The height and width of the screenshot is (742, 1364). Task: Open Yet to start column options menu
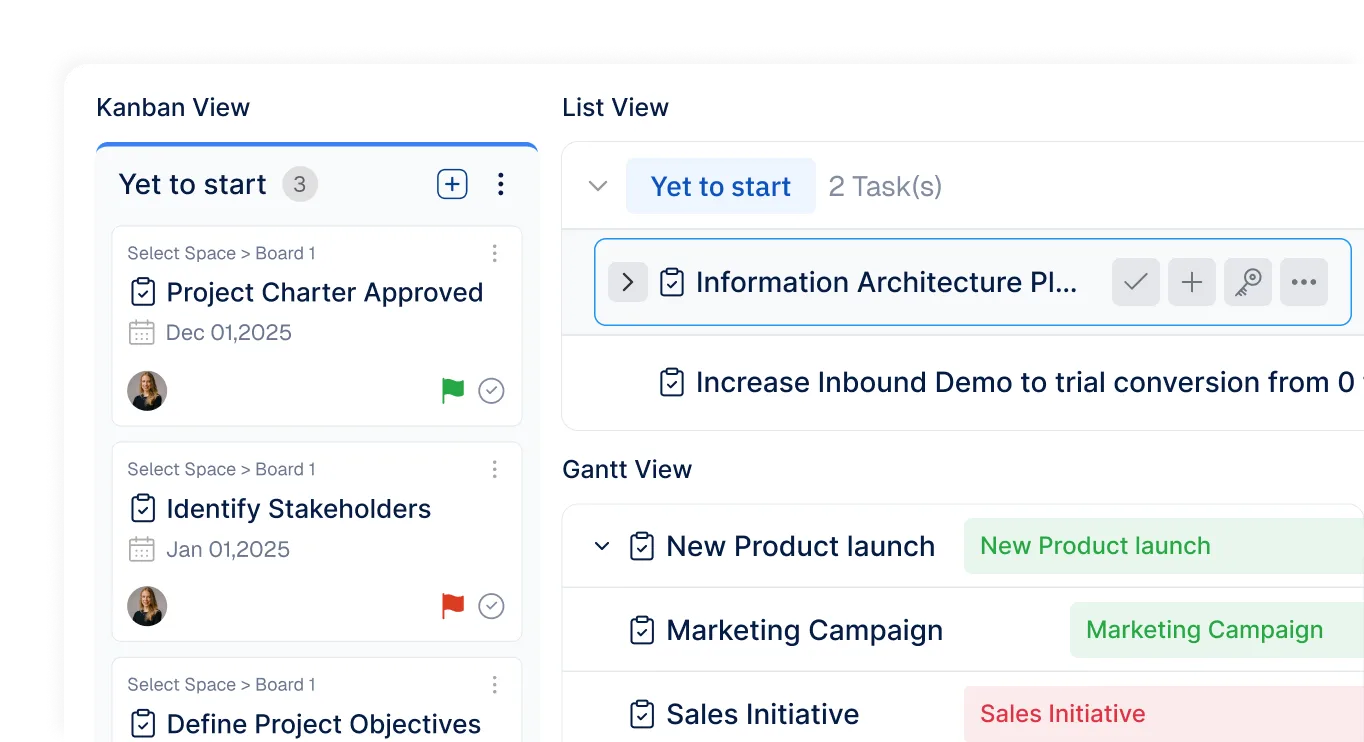501,184
